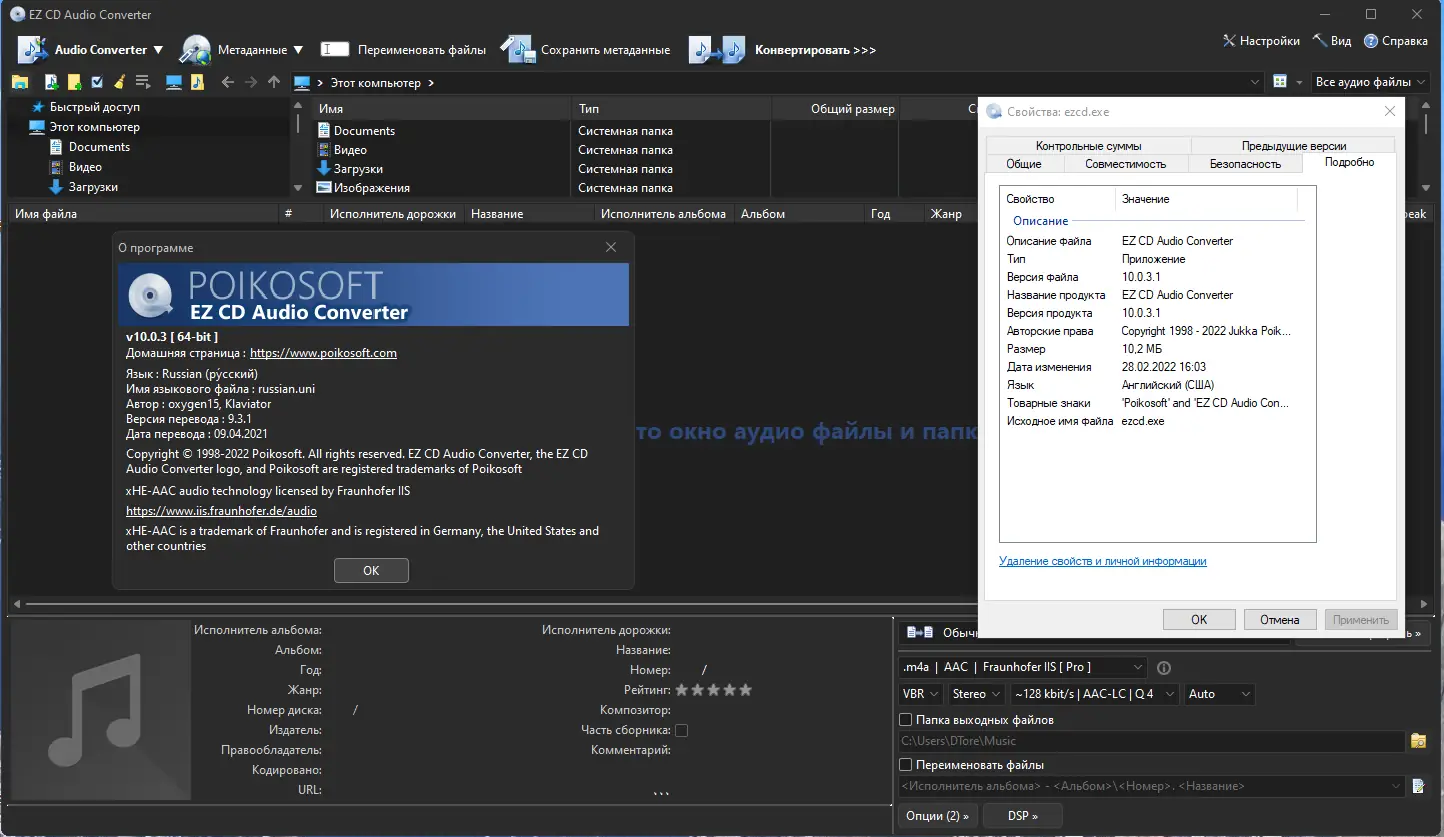Set rating with the third star
Screen dimensions: 1444x837
tap(713, 690)
